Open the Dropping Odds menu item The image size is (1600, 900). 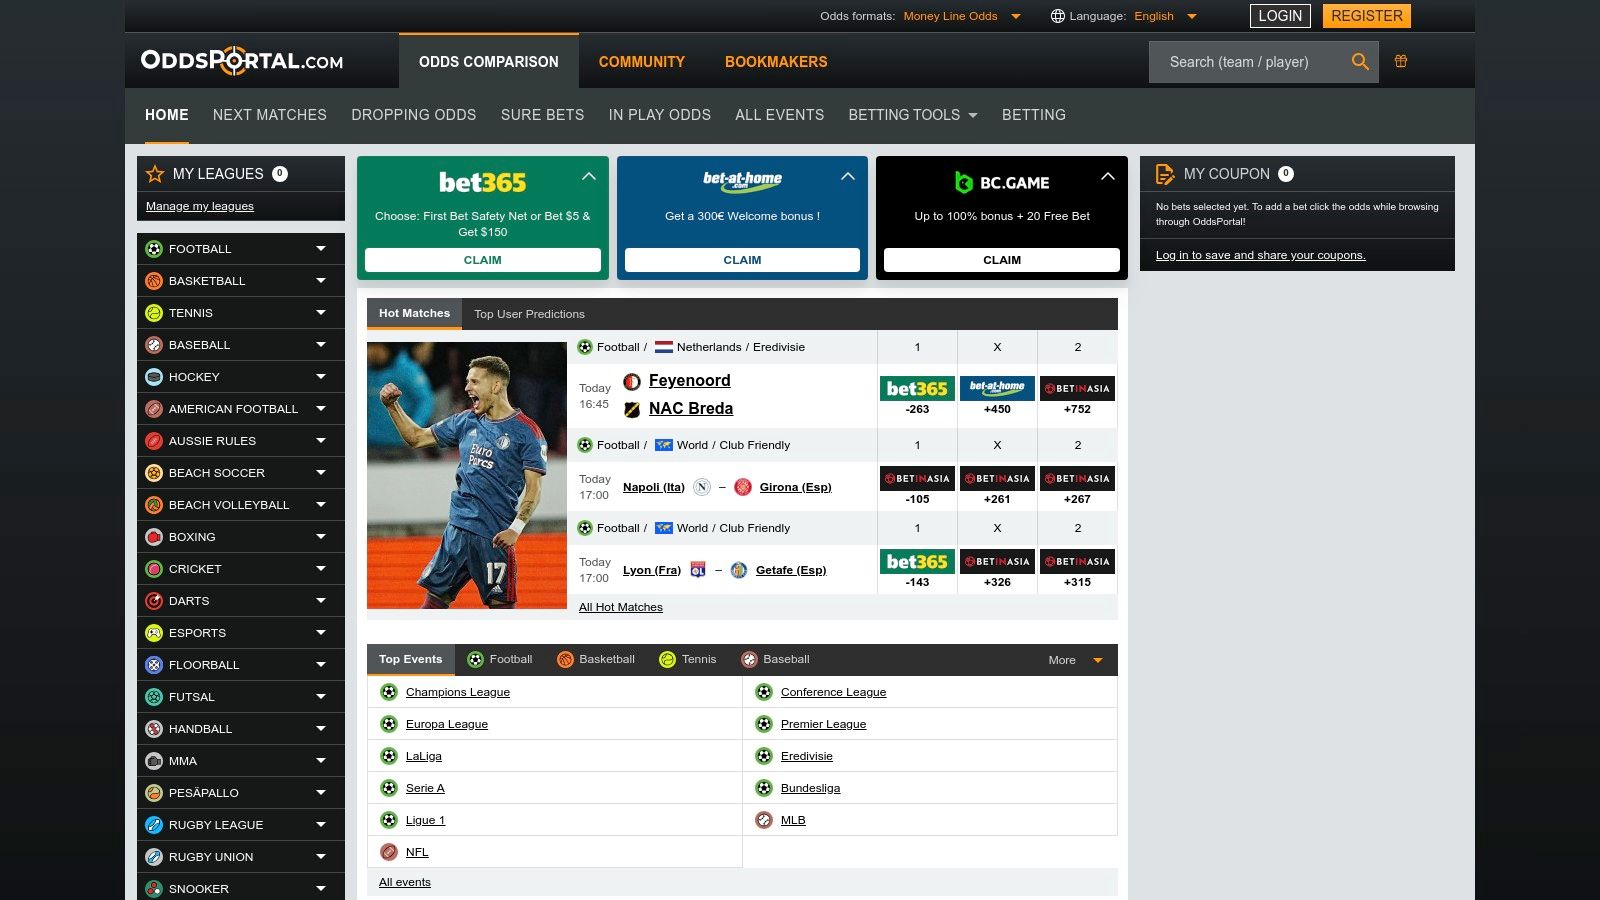[414, 115]
